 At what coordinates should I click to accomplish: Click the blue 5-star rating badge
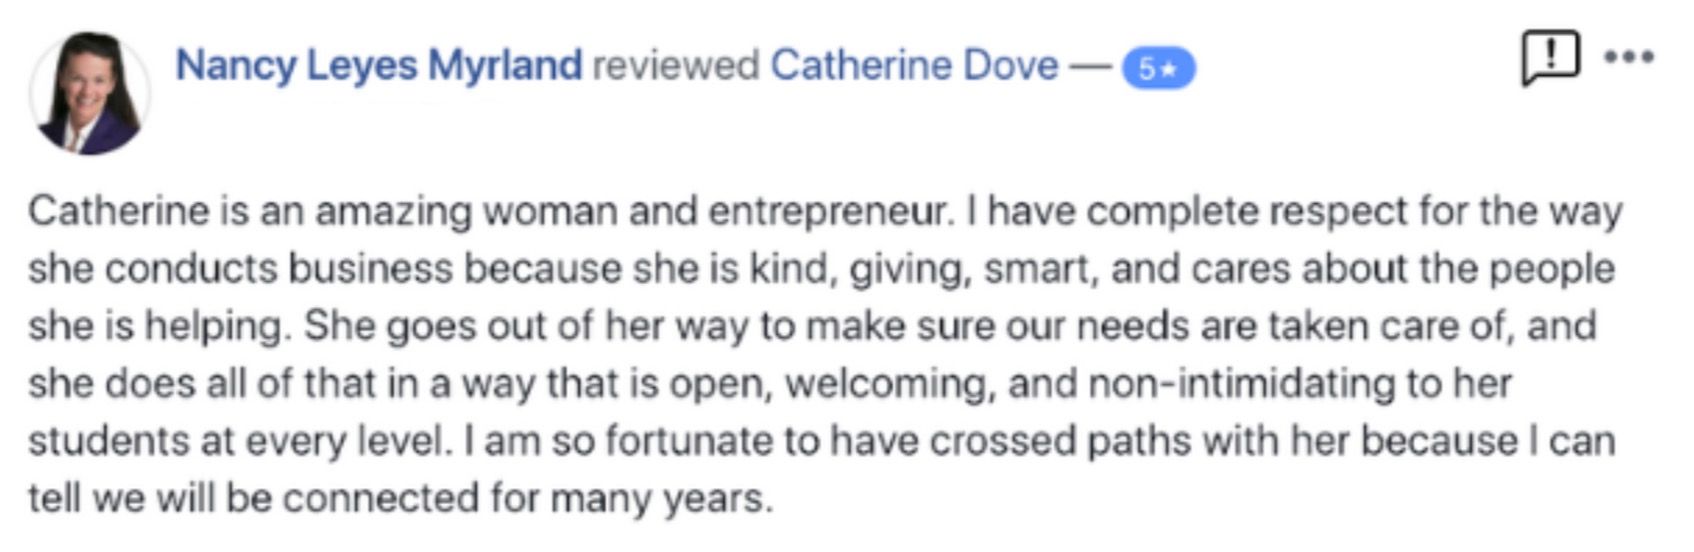click(x=1158, y=68)
